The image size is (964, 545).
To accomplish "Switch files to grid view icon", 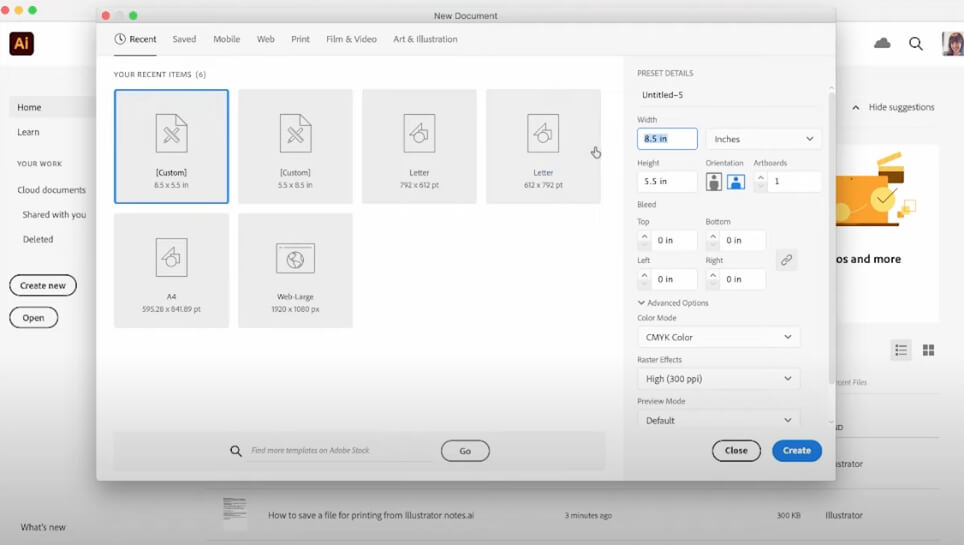I will pyautogui.click(x=928, y=350).
